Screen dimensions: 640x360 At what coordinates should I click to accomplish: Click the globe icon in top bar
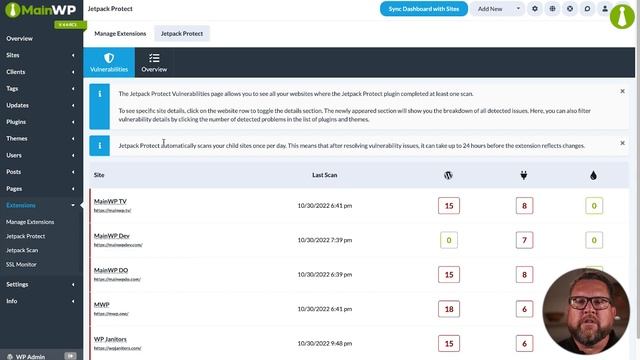552,9
